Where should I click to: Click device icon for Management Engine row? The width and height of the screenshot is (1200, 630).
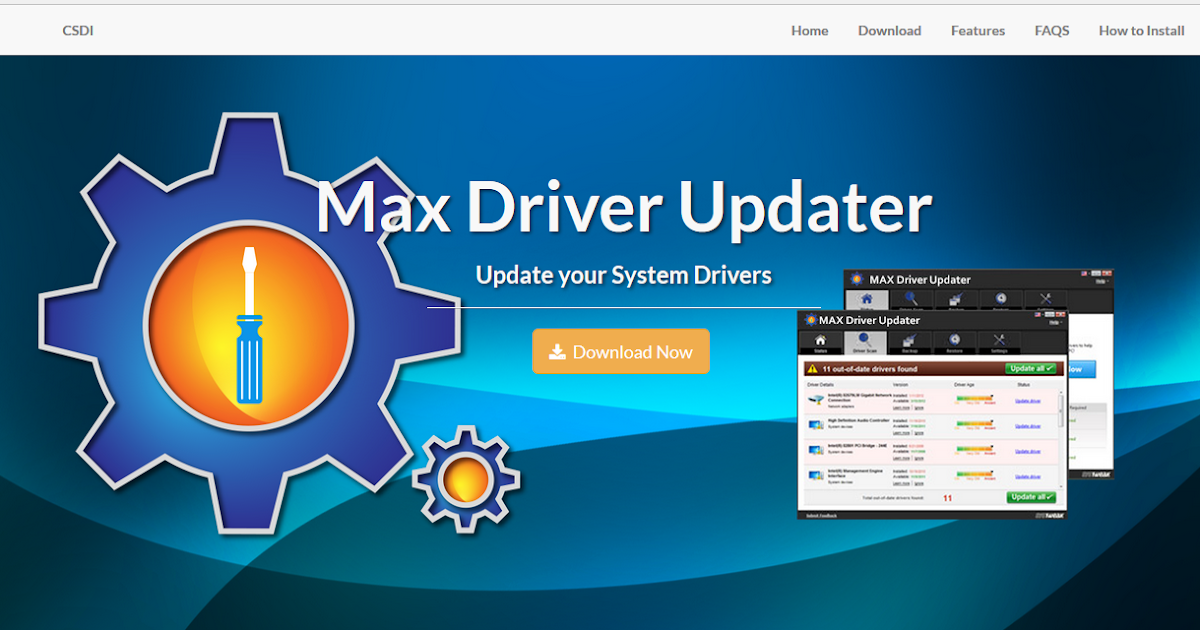point(816,476)
